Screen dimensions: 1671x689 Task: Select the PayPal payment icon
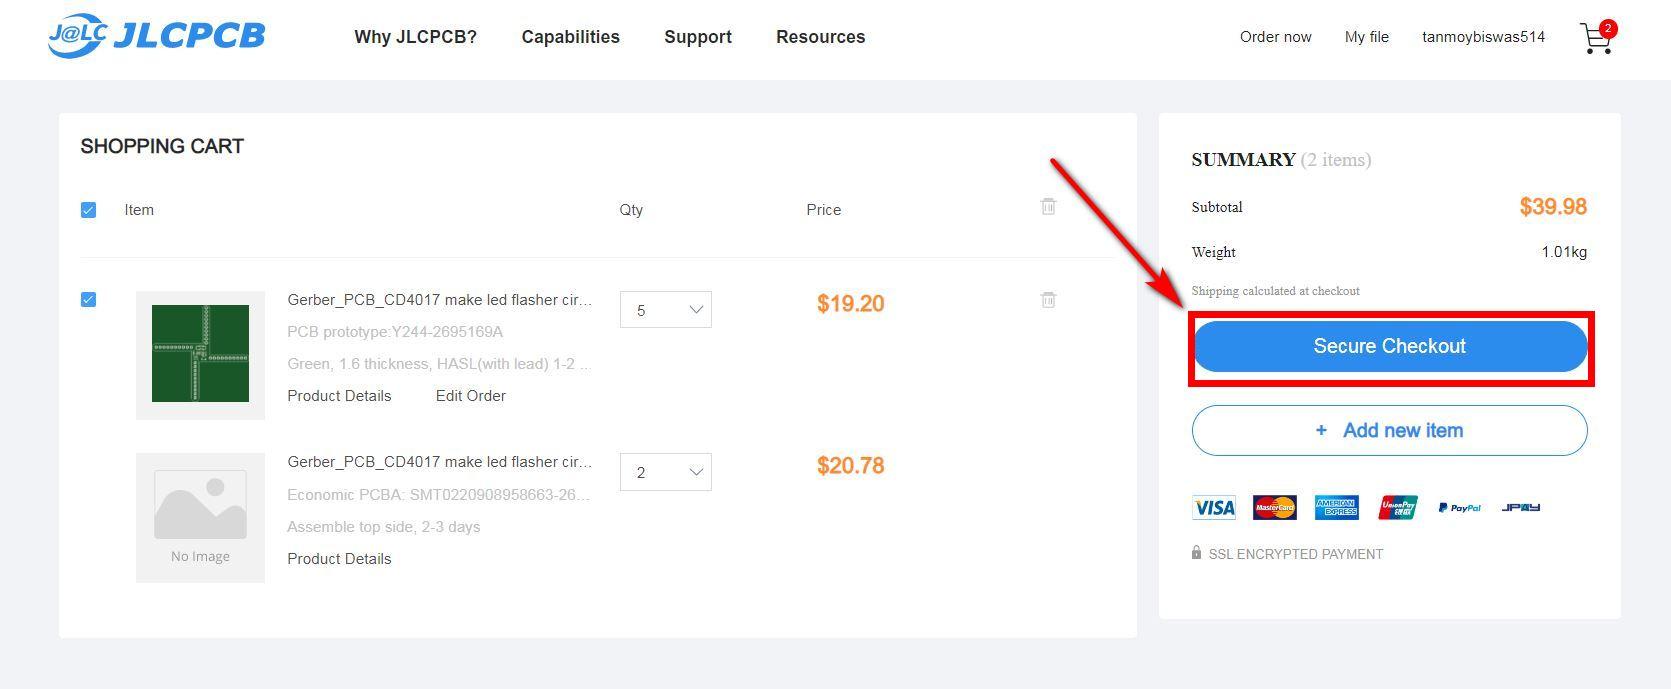tap(1459, 508)
